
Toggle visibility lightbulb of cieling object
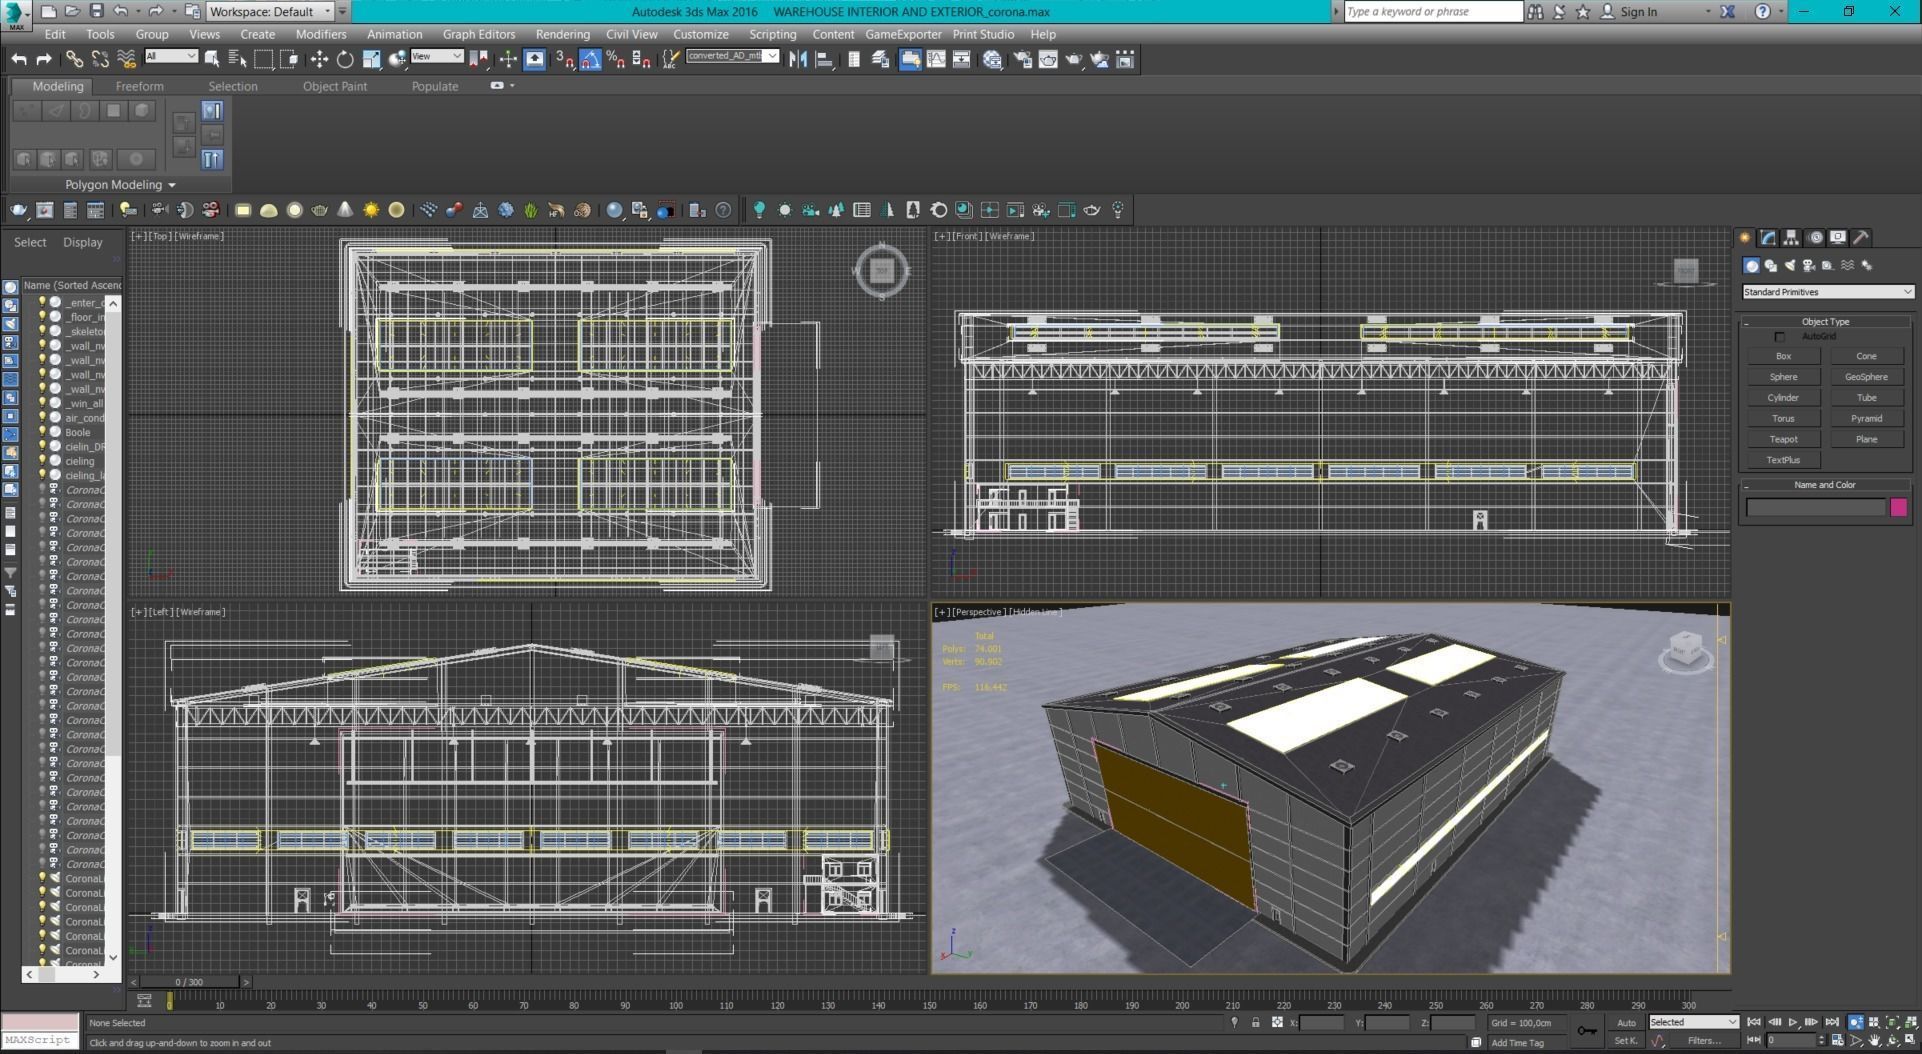click(42, 461)
